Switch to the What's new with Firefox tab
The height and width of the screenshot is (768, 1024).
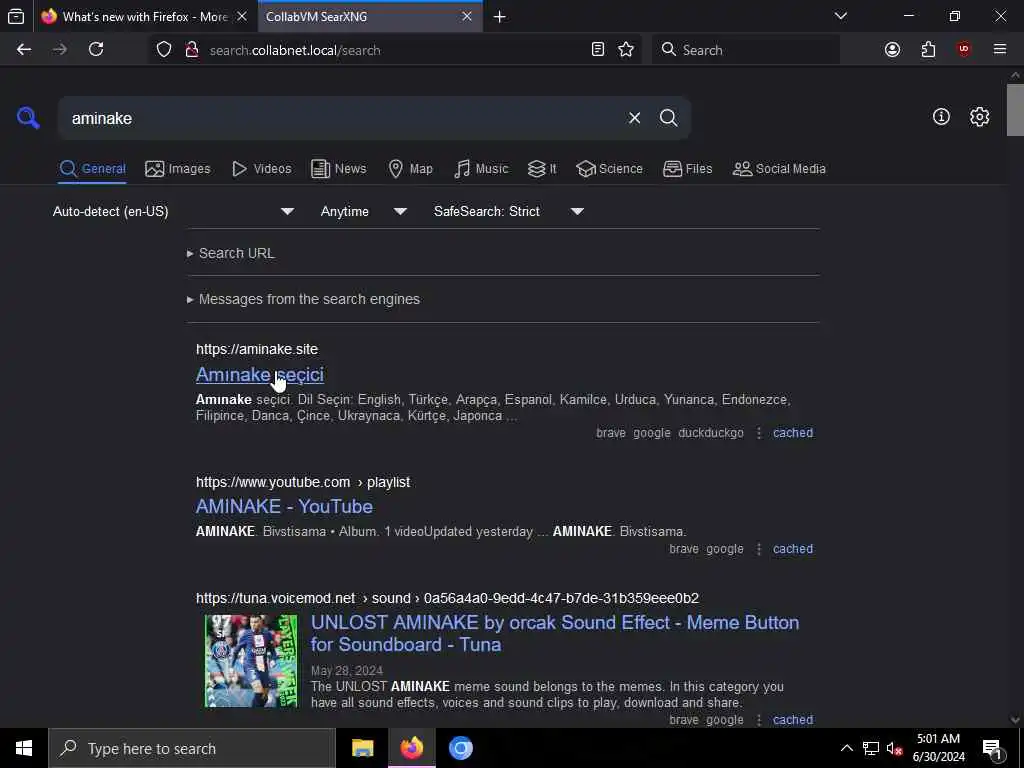click(x=144, y=16)
